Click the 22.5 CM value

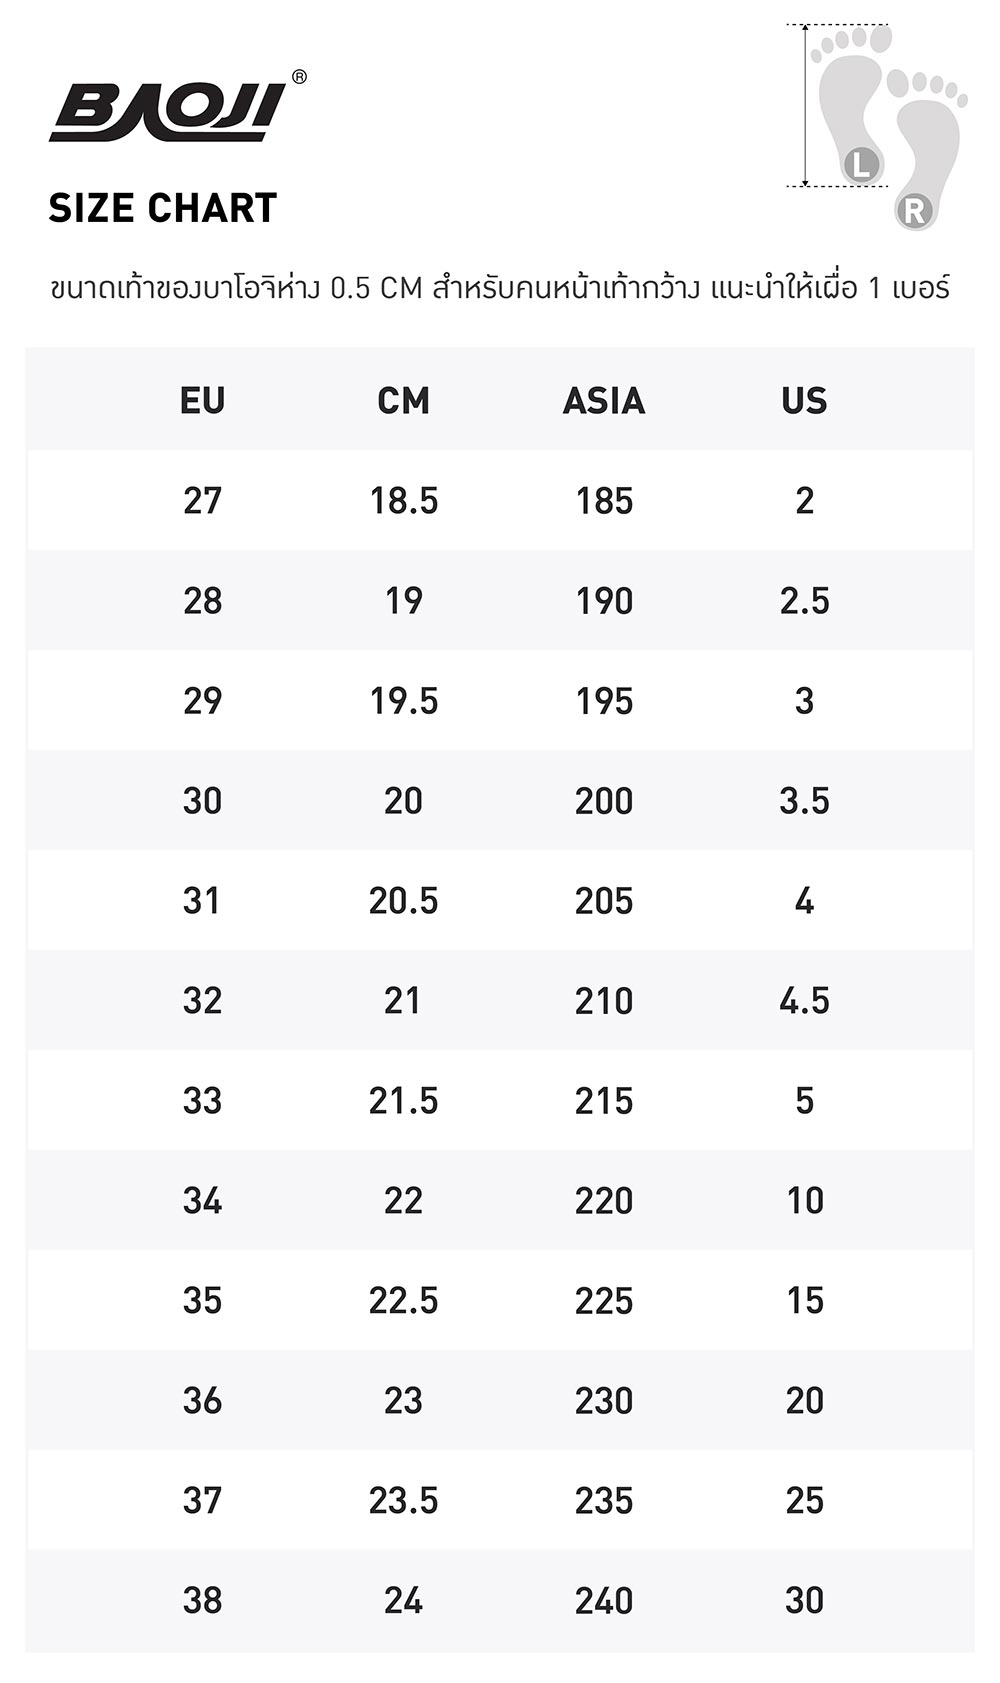click(403, 1300)
